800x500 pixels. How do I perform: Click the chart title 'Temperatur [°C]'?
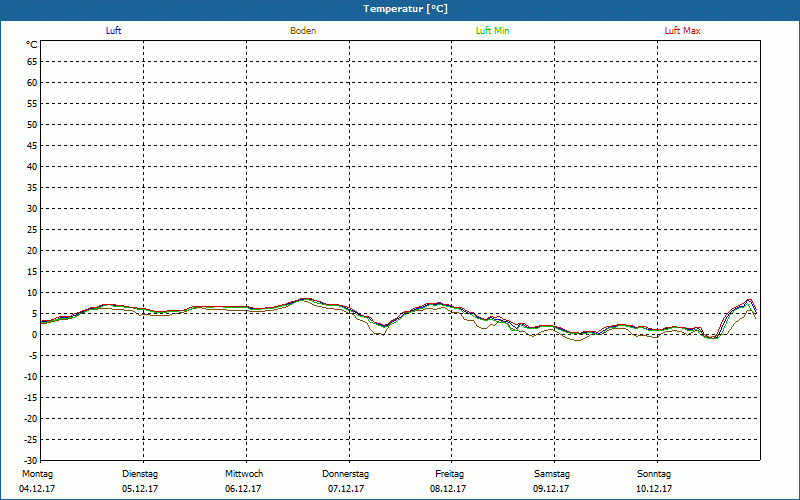coord(406,9)
